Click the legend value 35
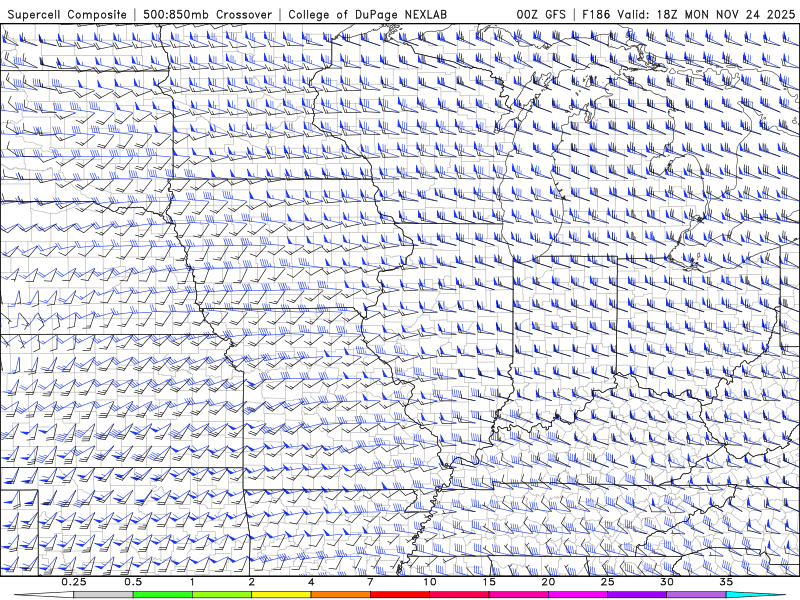Viewport: 800px width, 600px height. (x=727, y=582)
